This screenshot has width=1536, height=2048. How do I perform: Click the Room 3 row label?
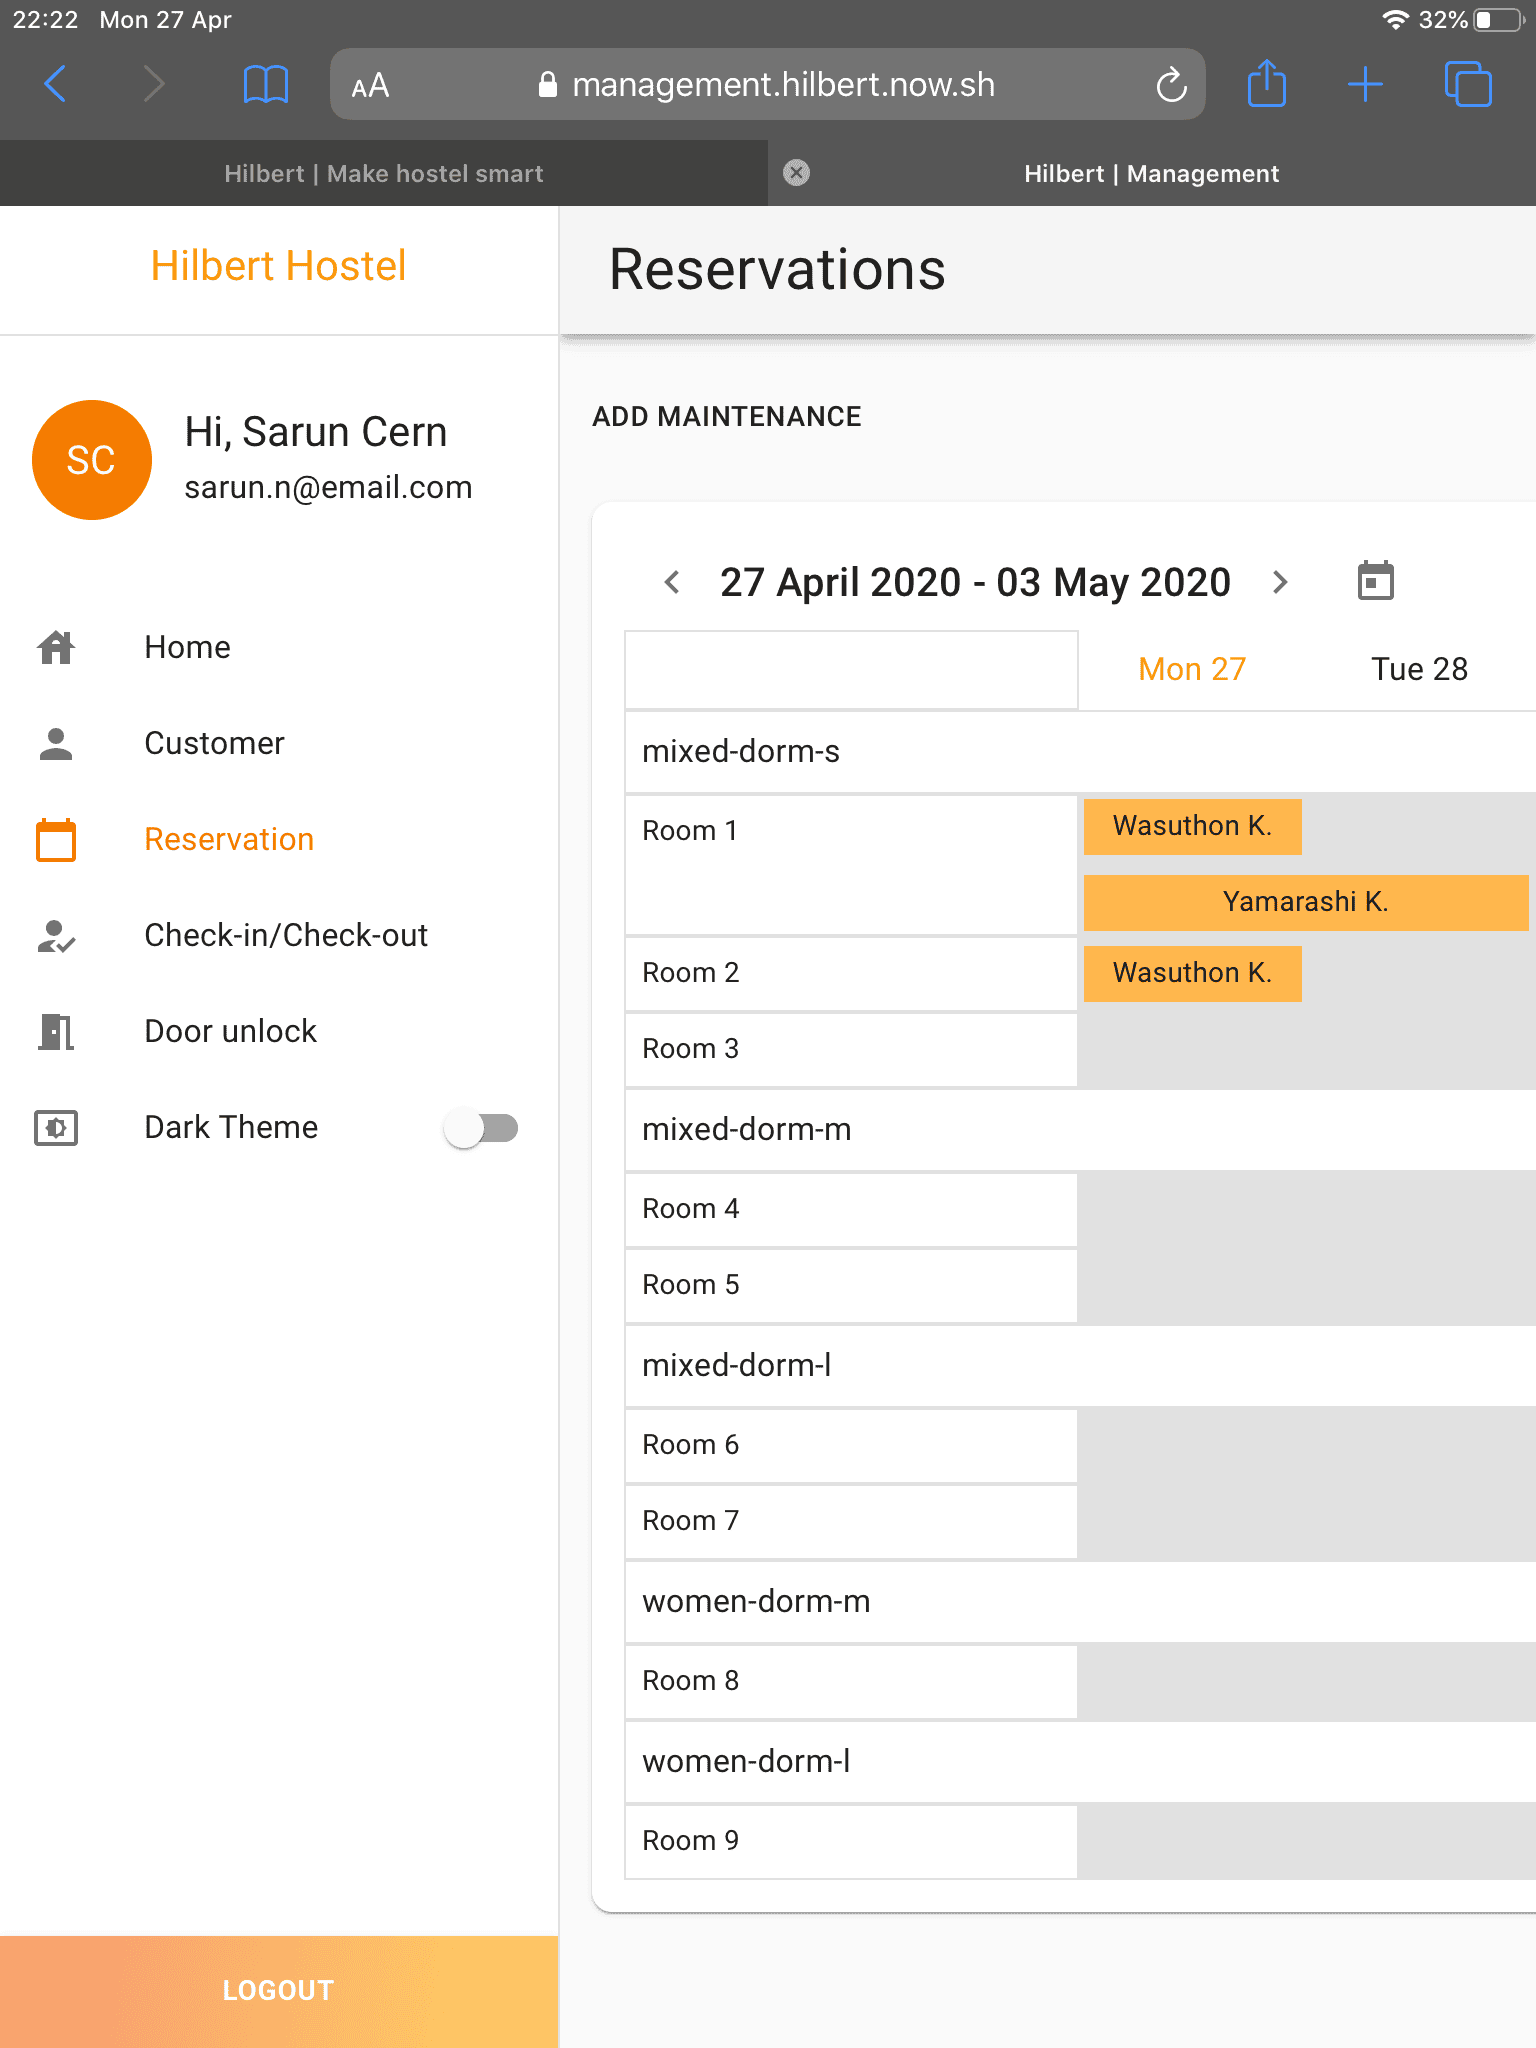pos(851,1049)
